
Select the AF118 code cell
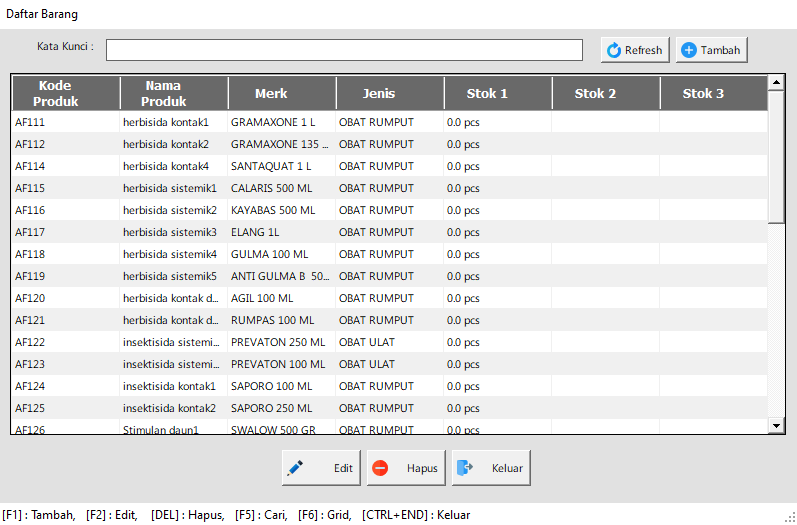click(x=66, y=254)
